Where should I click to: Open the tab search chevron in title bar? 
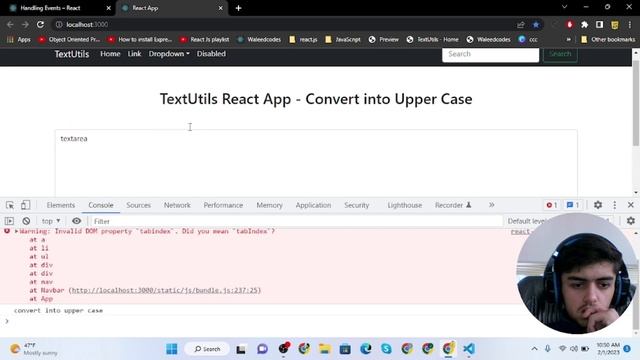pos(564,7)
